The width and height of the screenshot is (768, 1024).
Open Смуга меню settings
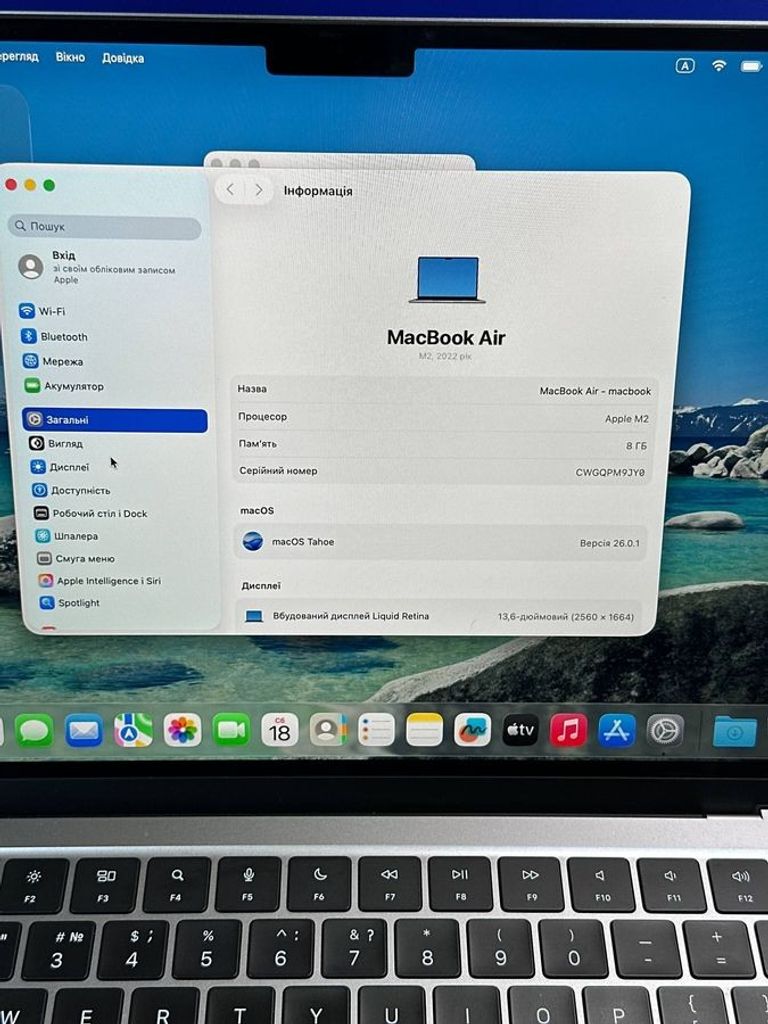(76, 558)
